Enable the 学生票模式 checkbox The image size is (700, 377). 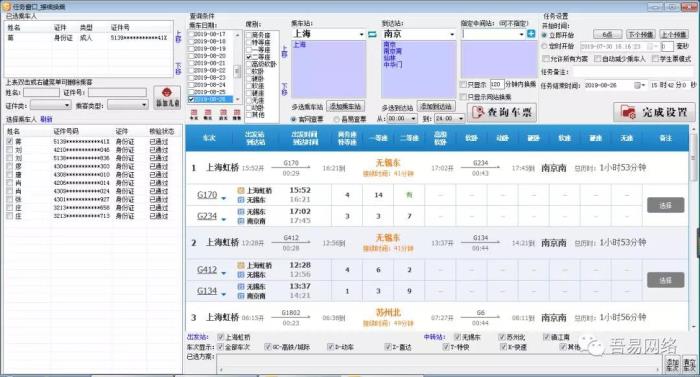655,59
